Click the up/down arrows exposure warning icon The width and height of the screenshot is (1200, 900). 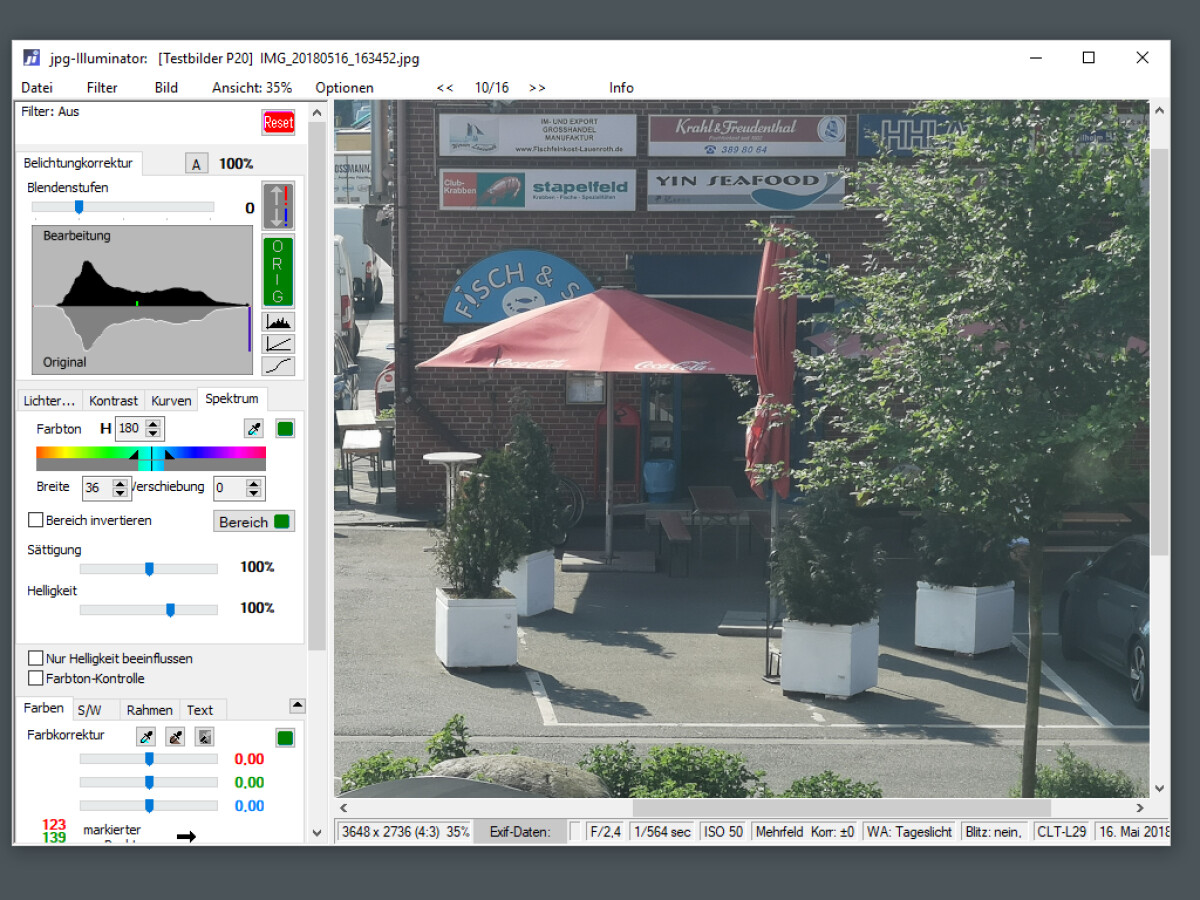point(278,206)
